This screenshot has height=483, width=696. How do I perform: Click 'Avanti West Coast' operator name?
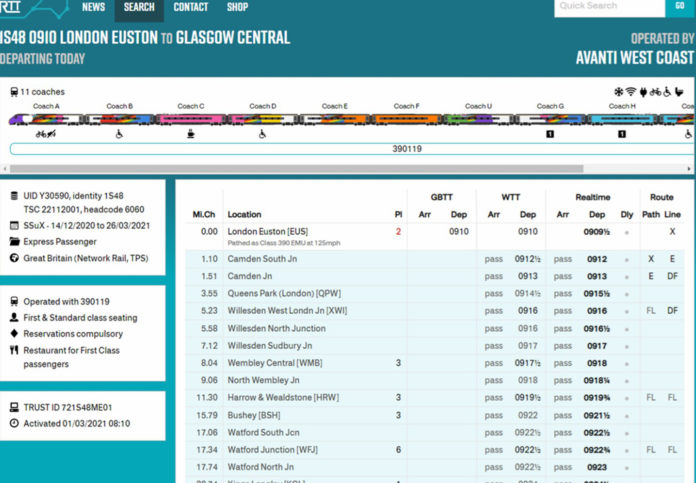click(635, 58)
